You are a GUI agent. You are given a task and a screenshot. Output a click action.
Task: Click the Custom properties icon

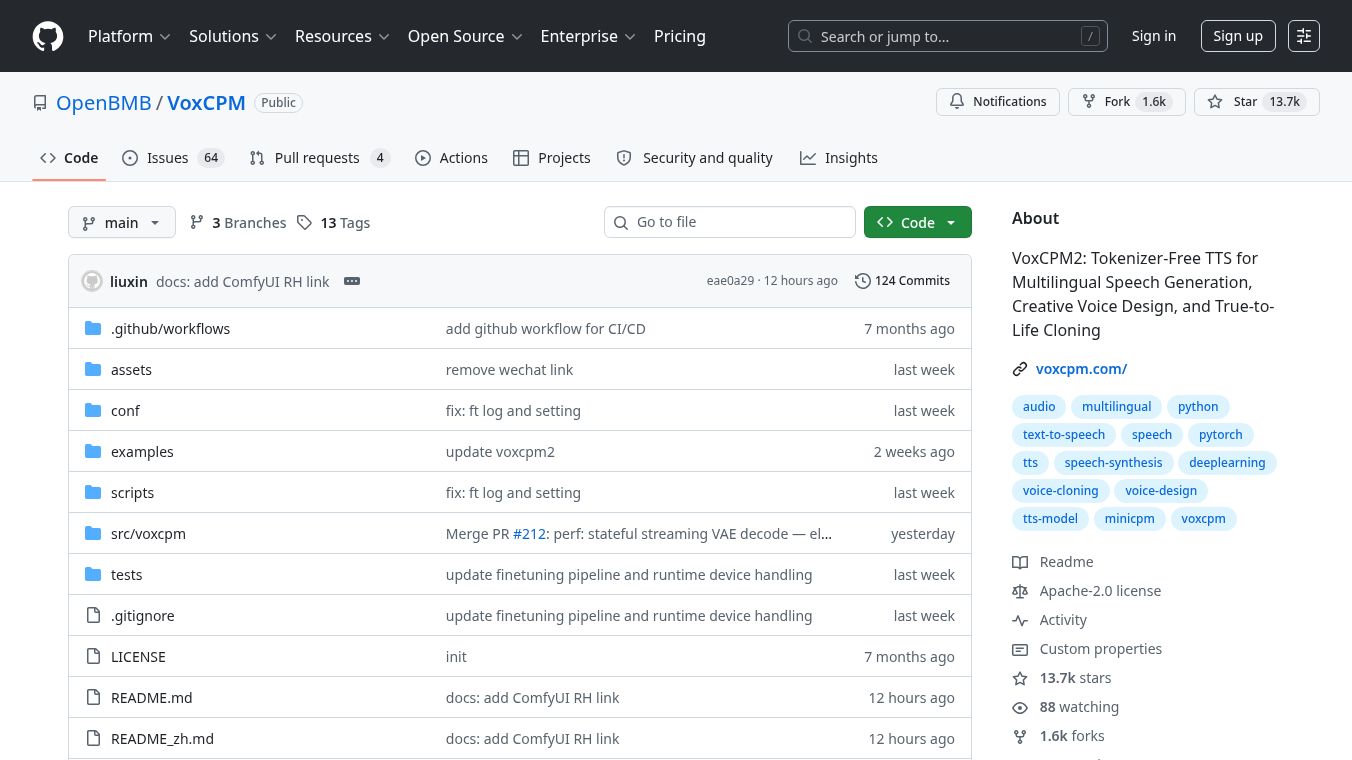point(1020,649)
